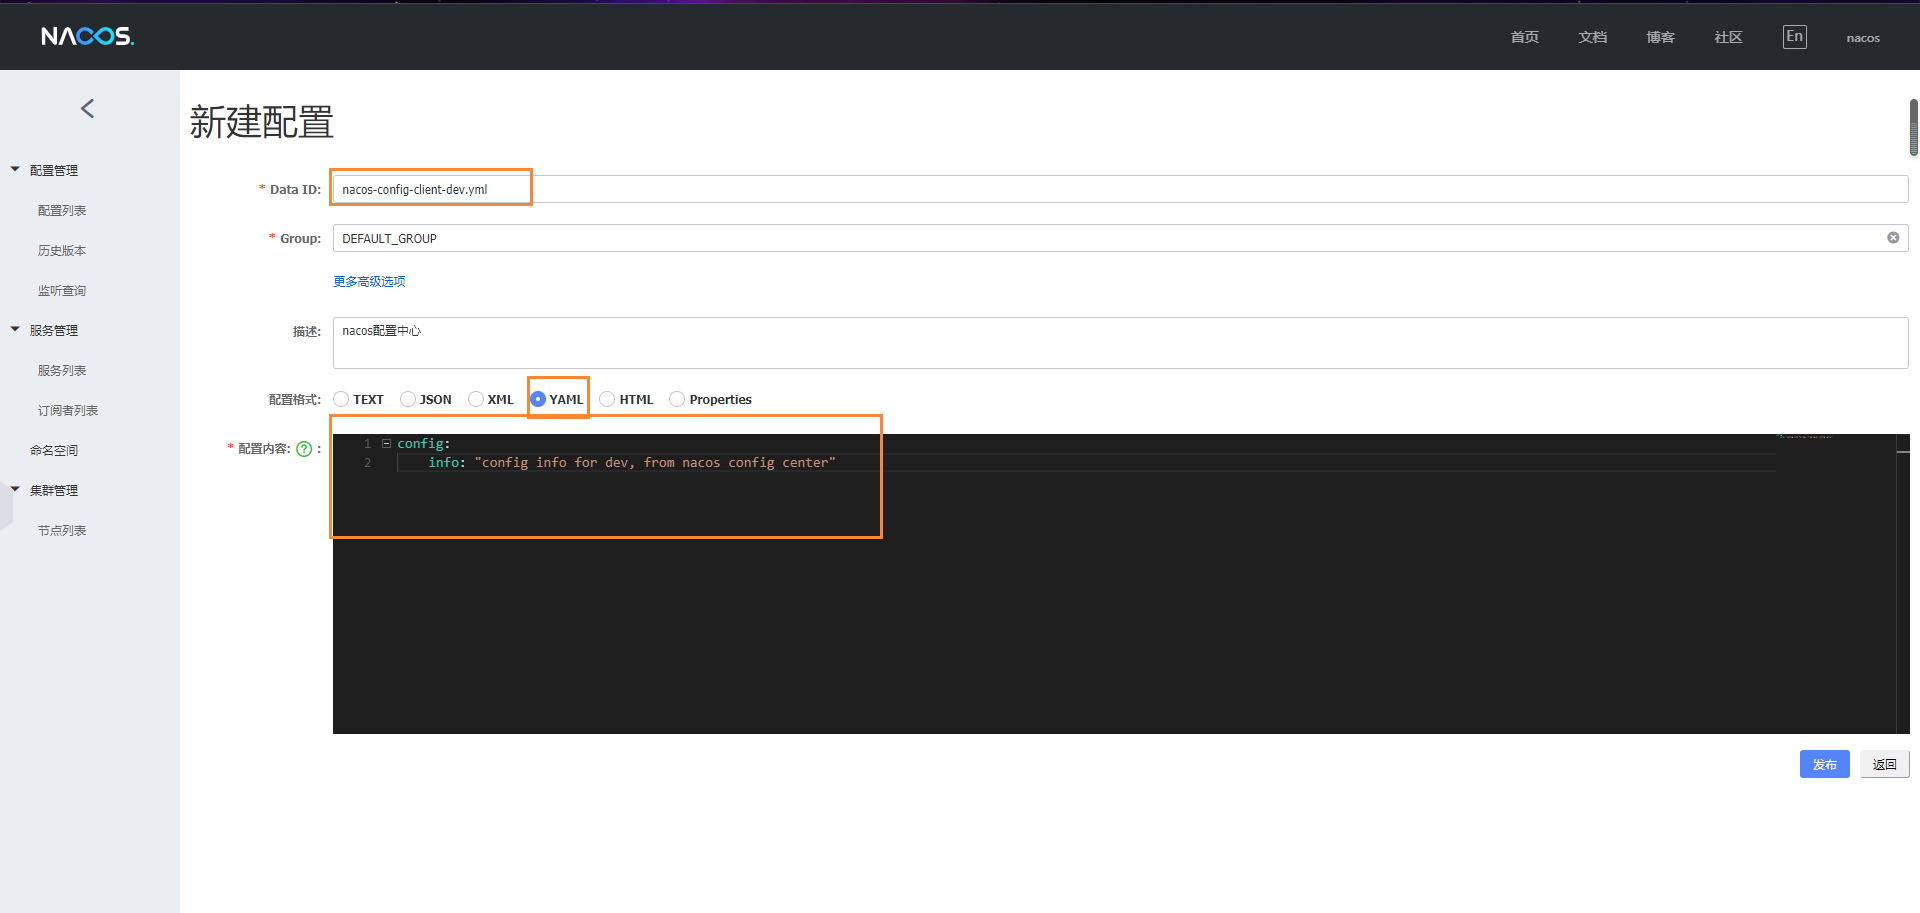
Task: Click 返回 back button
Action: (1885, 764)
